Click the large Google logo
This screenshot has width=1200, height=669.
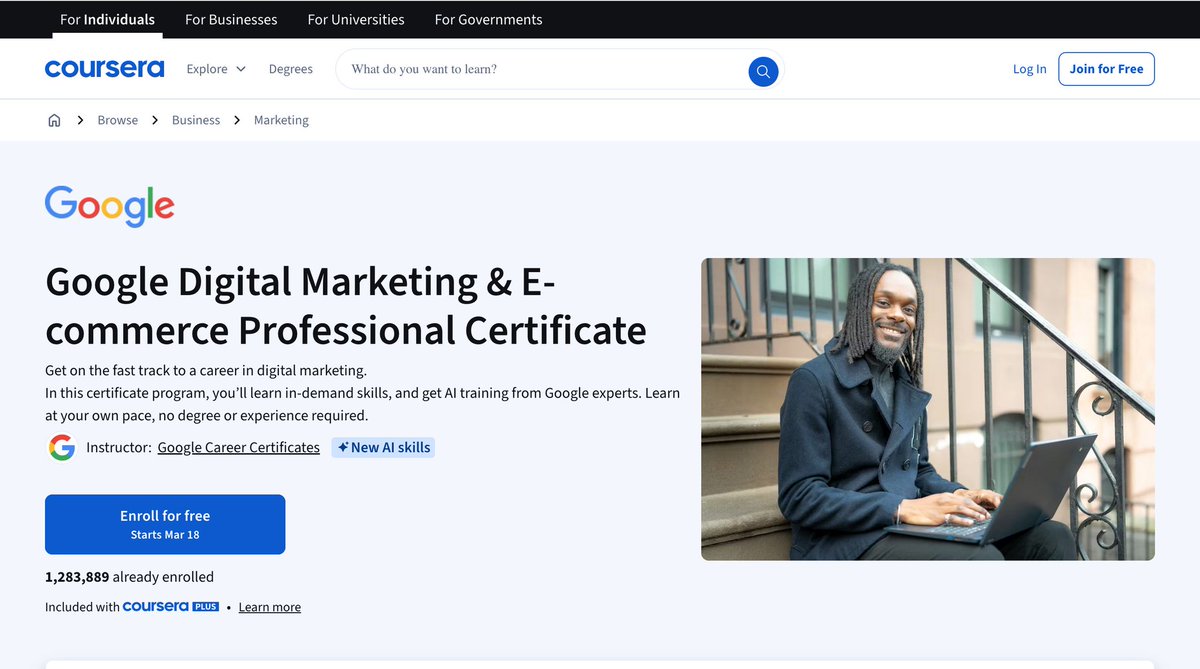[110, 206]
